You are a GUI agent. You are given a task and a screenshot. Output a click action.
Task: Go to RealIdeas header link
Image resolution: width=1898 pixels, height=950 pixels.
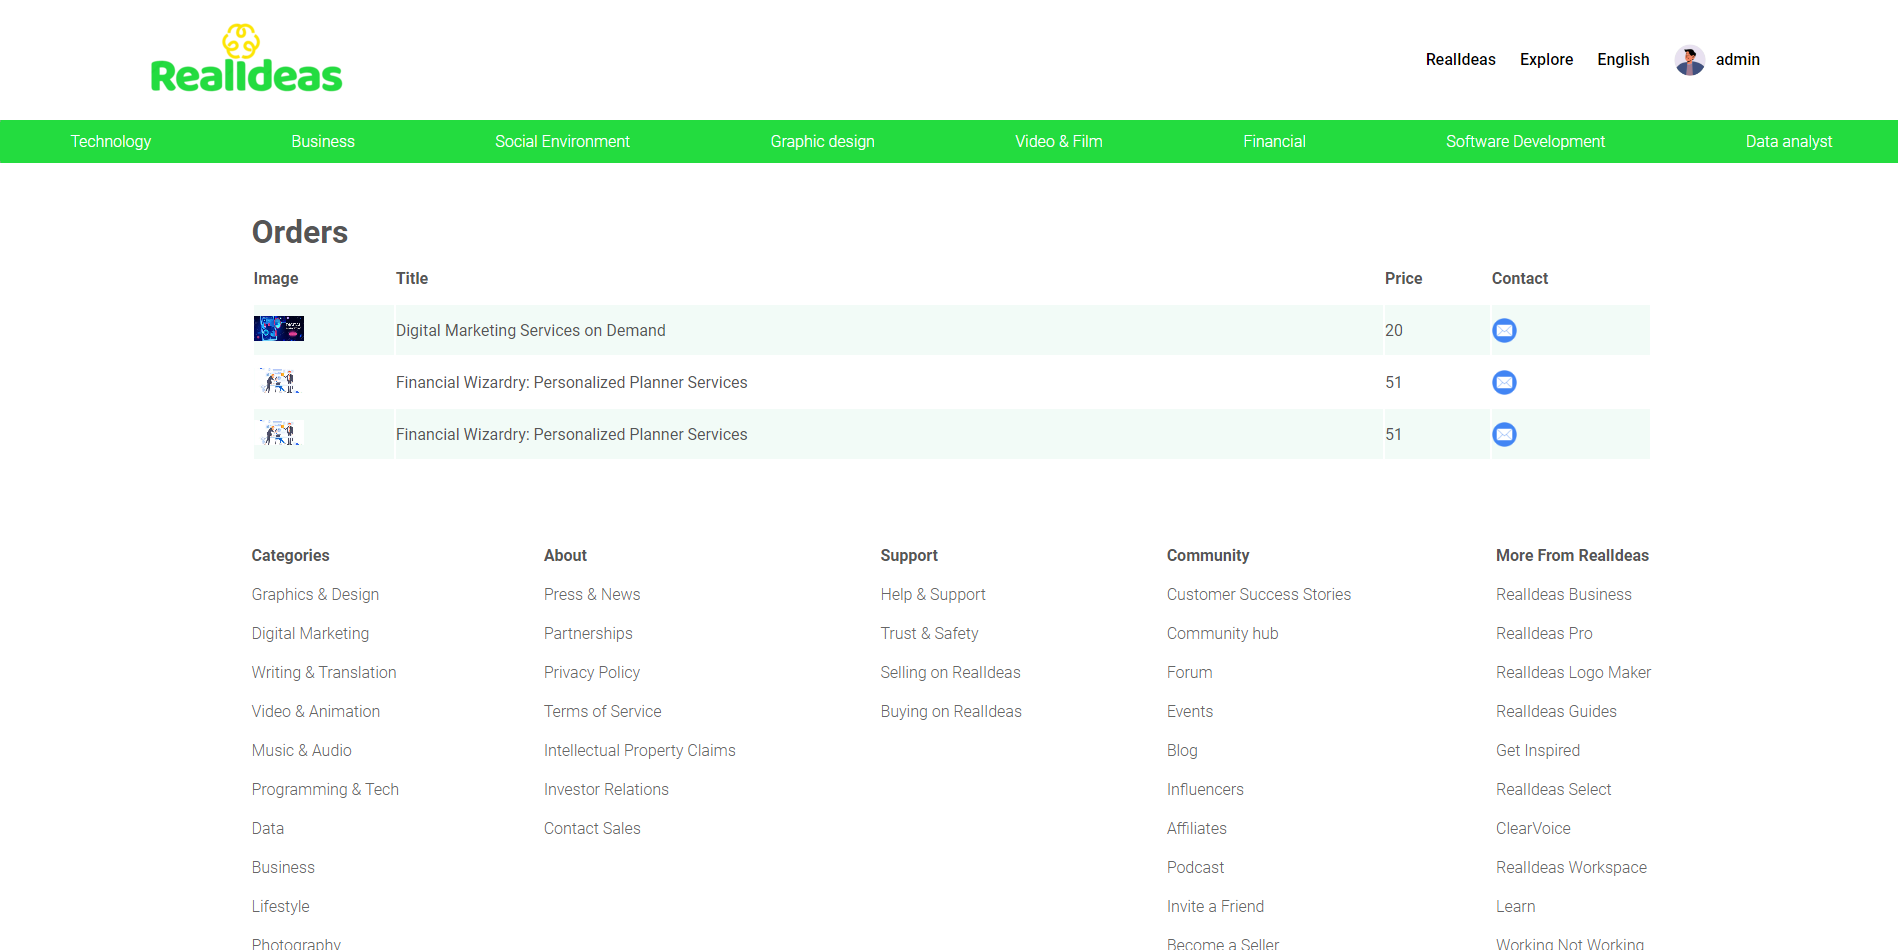[x=1460, y=60]
